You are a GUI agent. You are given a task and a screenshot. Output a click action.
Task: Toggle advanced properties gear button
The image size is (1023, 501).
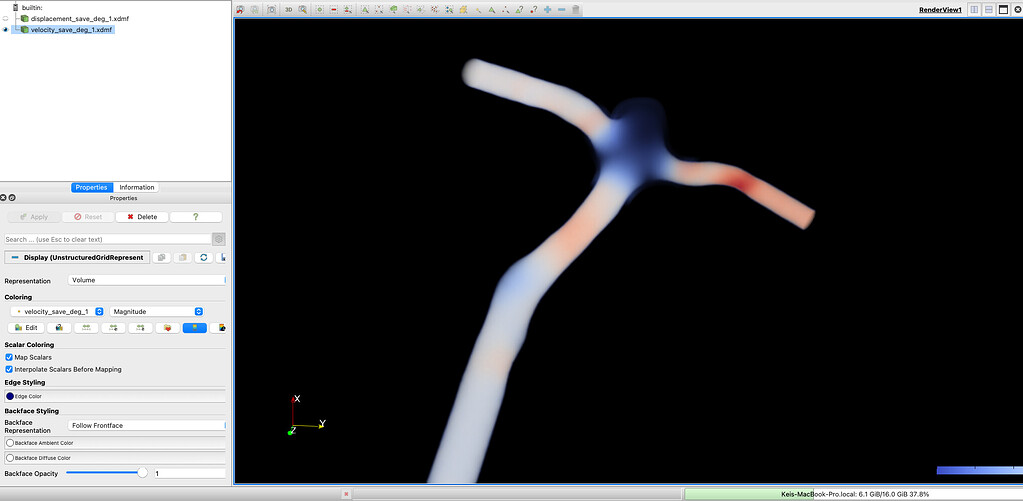pos(219,239)
